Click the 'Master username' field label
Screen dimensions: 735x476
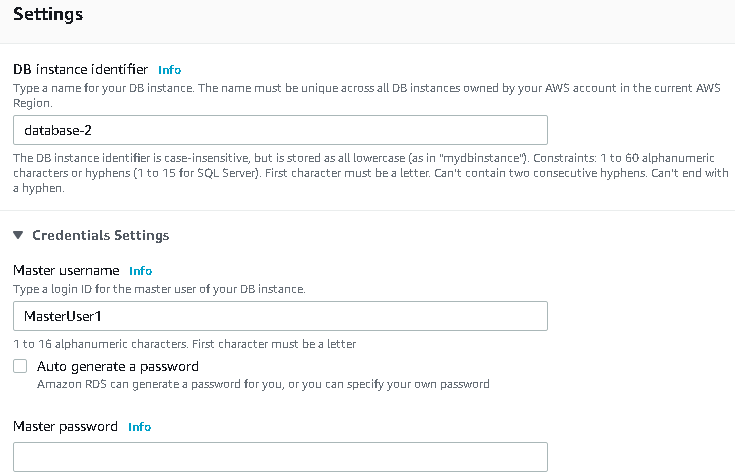coord(66,271)
